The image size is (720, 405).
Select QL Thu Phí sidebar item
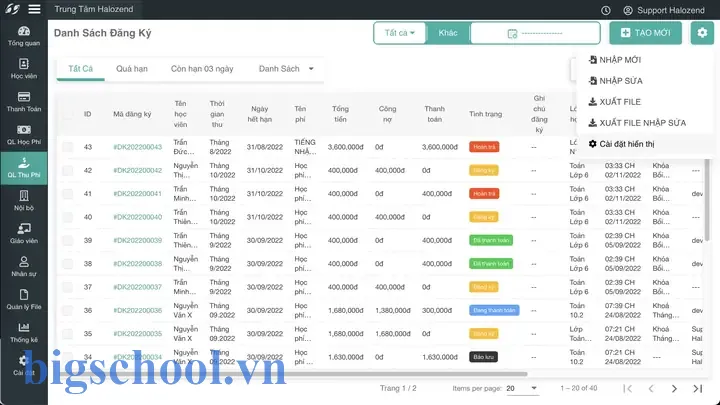23,168
